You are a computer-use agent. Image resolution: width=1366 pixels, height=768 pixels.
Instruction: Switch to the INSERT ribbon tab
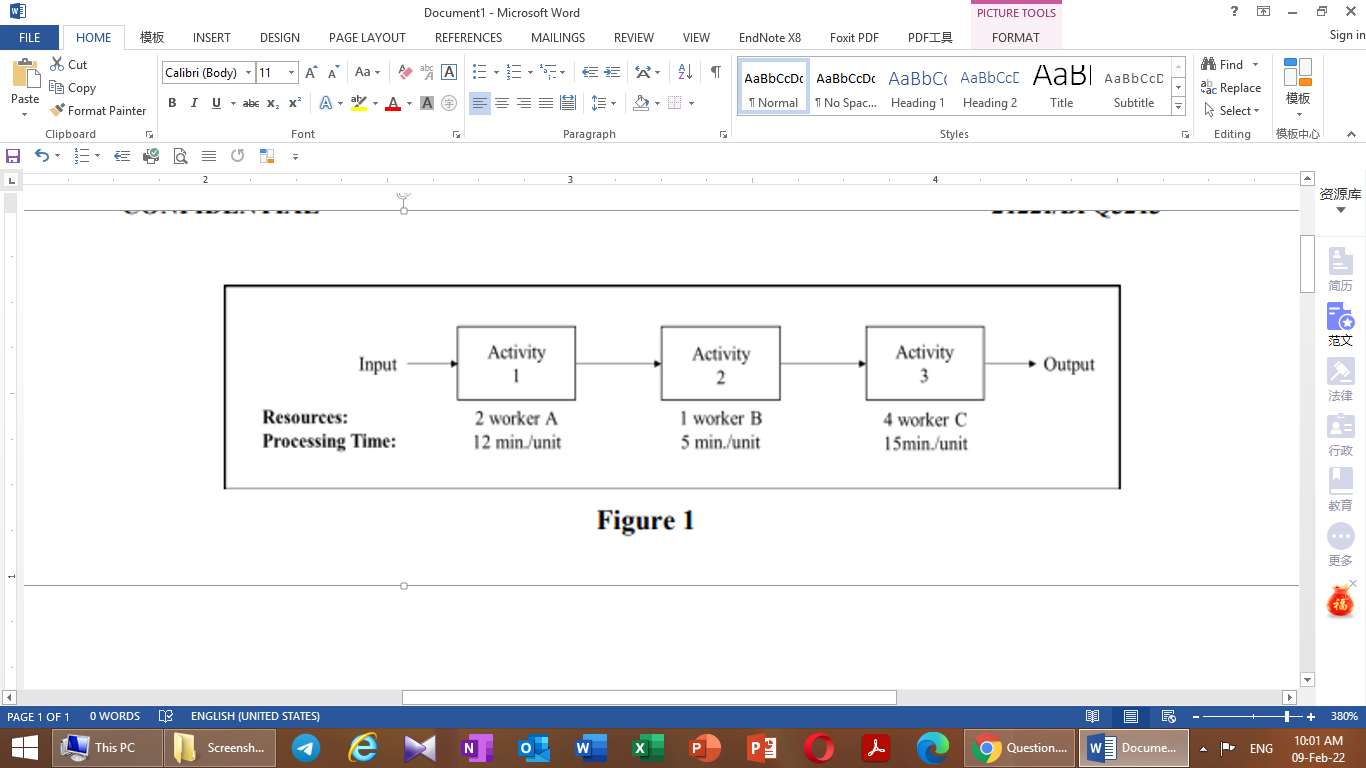211,37
